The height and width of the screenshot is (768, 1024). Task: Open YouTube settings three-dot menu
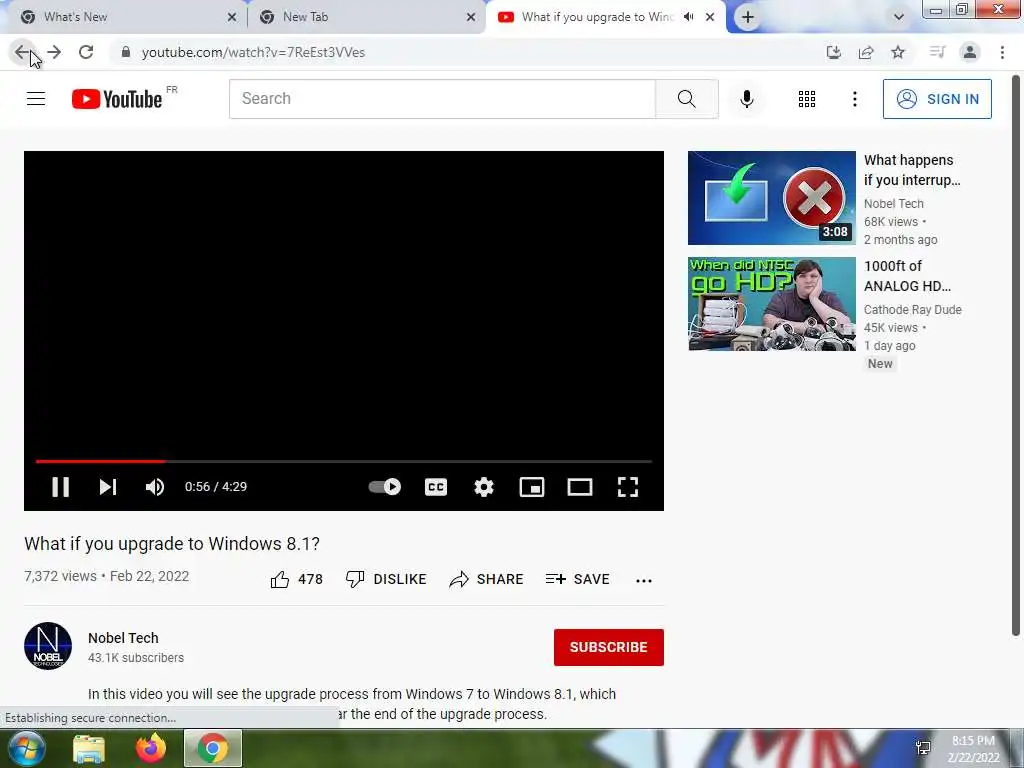(x=855, y=99)
